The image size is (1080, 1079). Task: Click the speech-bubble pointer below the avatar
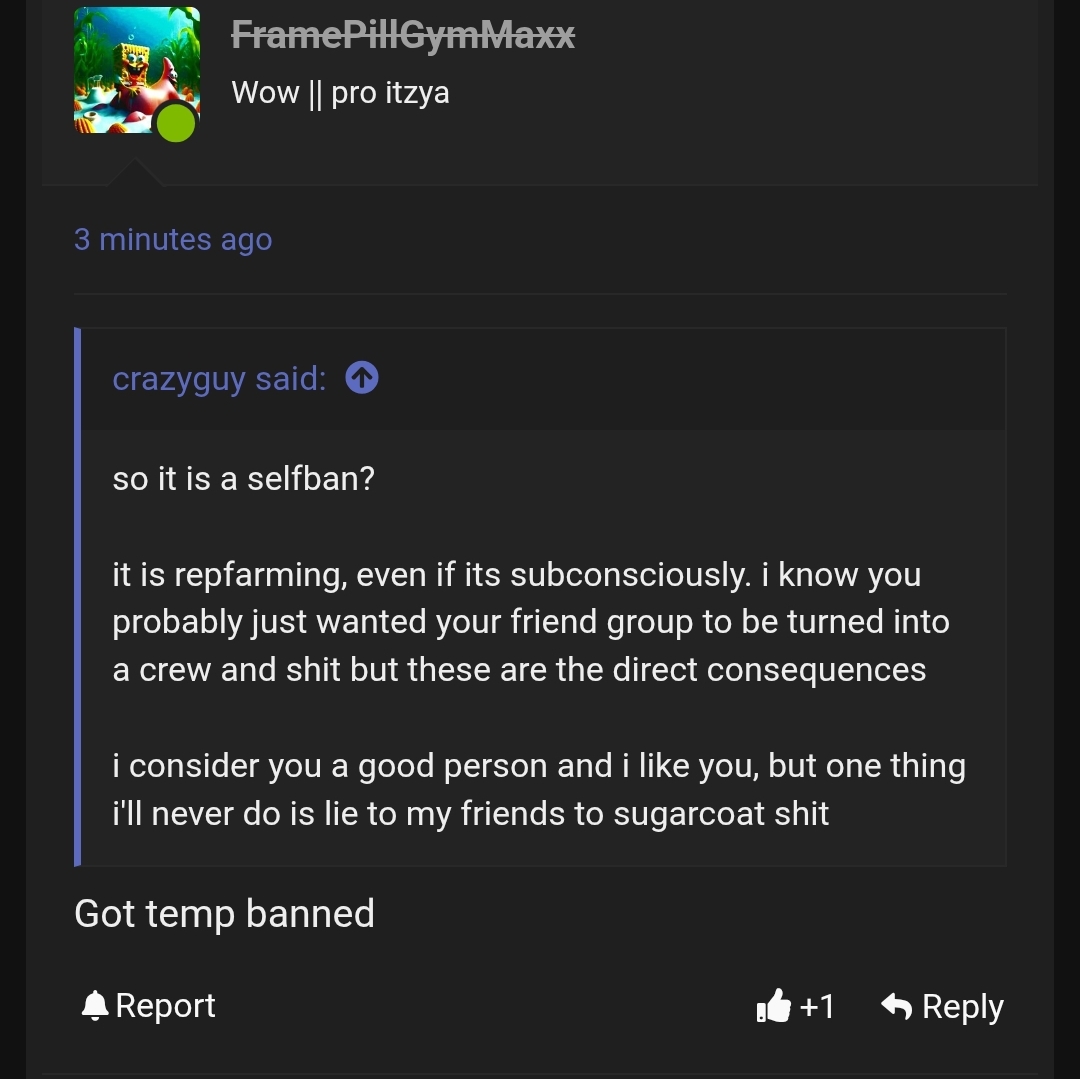tap(135, 174)
